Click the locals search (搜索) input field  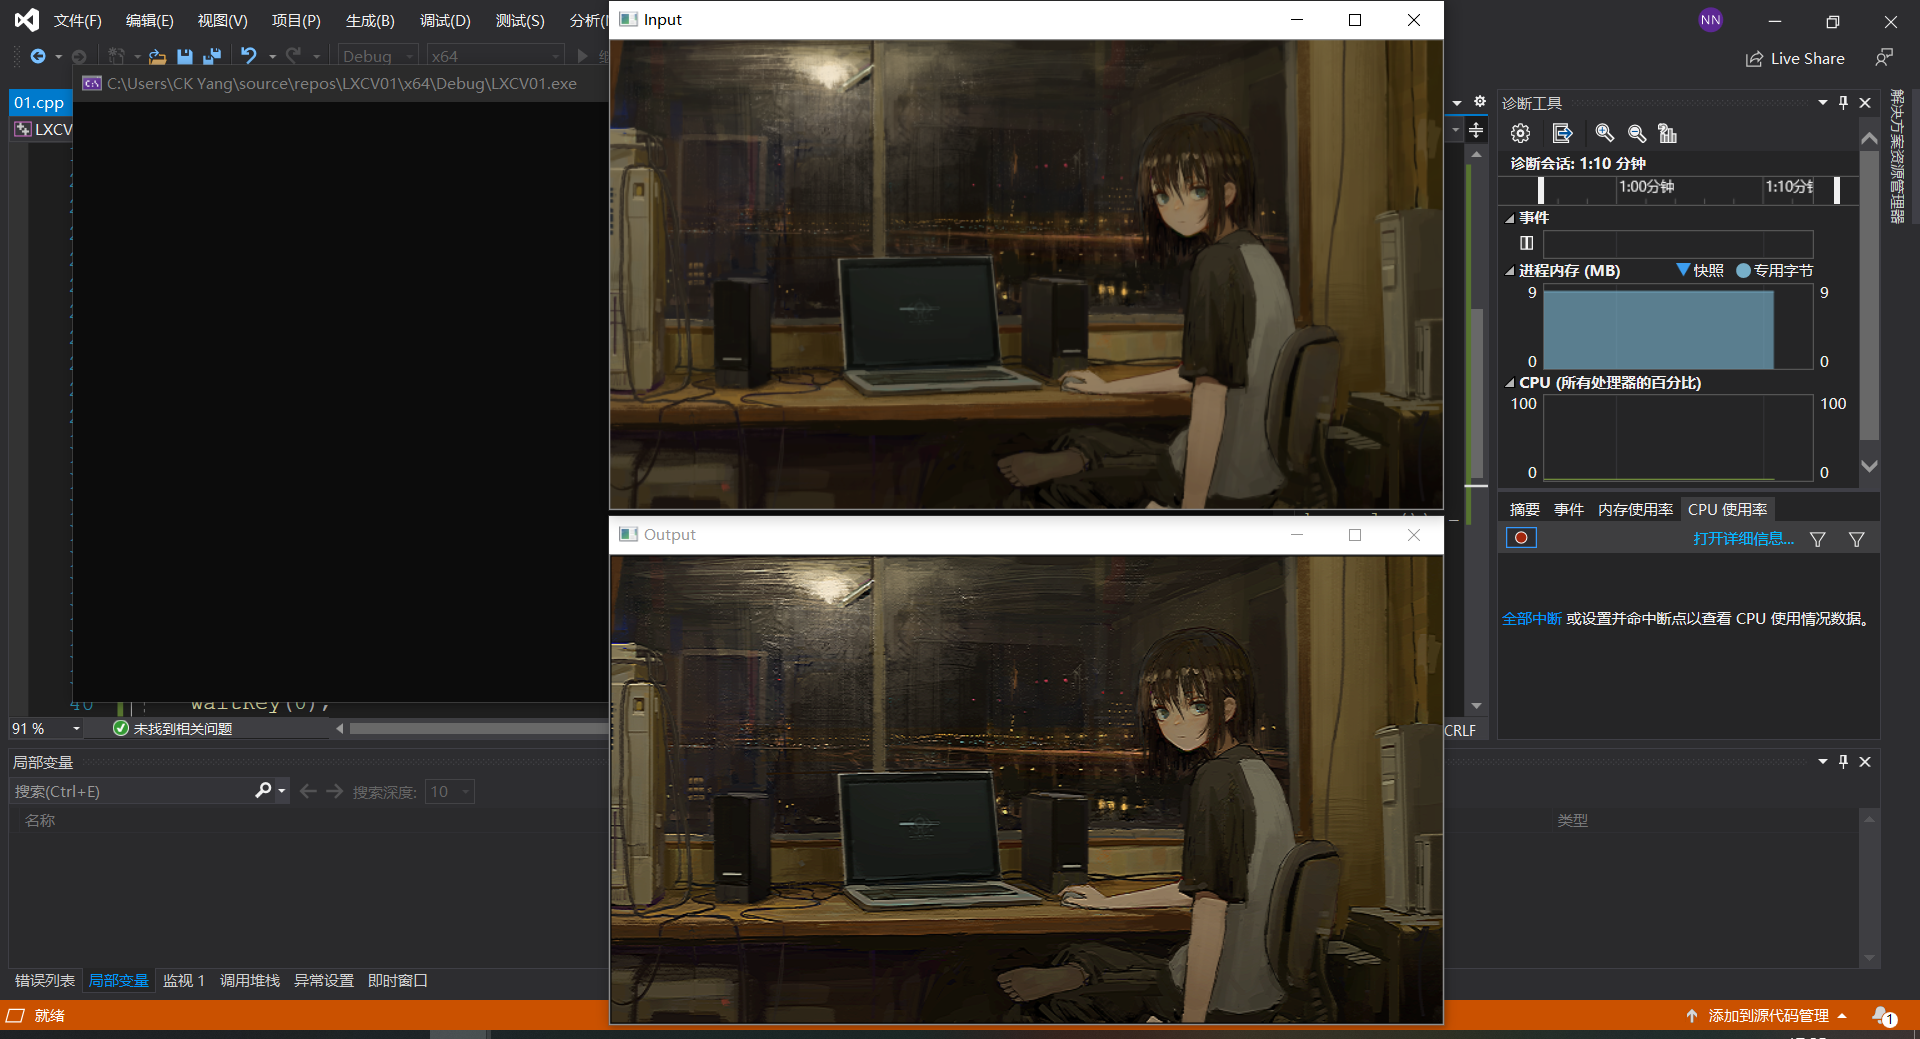click(x=131, y=791)
